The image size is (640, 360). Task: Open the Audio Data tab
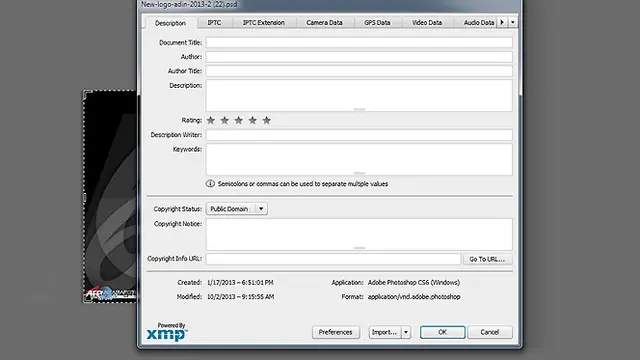479,22
